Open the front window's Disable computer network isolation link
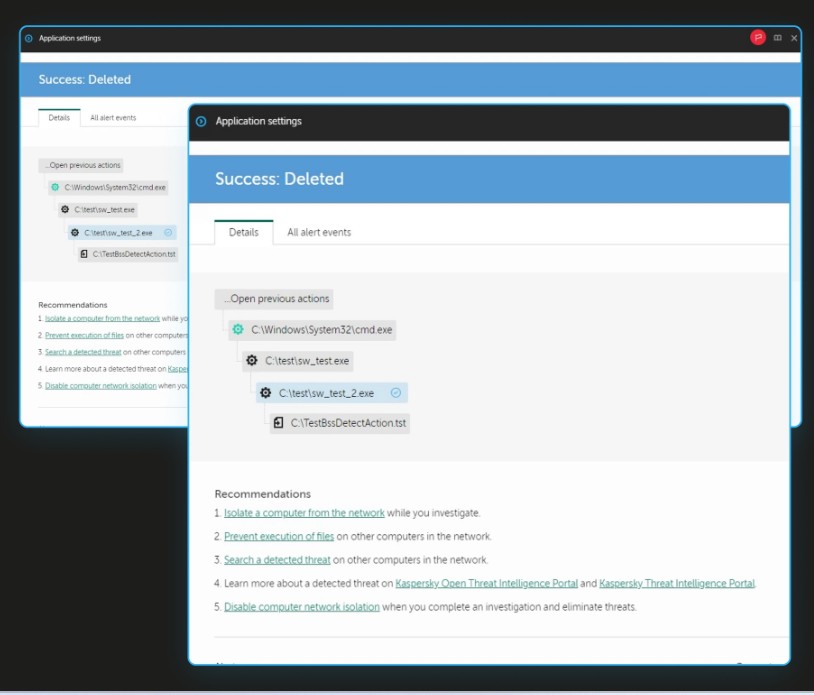814x695 pixels. click(x=302, y=607)
